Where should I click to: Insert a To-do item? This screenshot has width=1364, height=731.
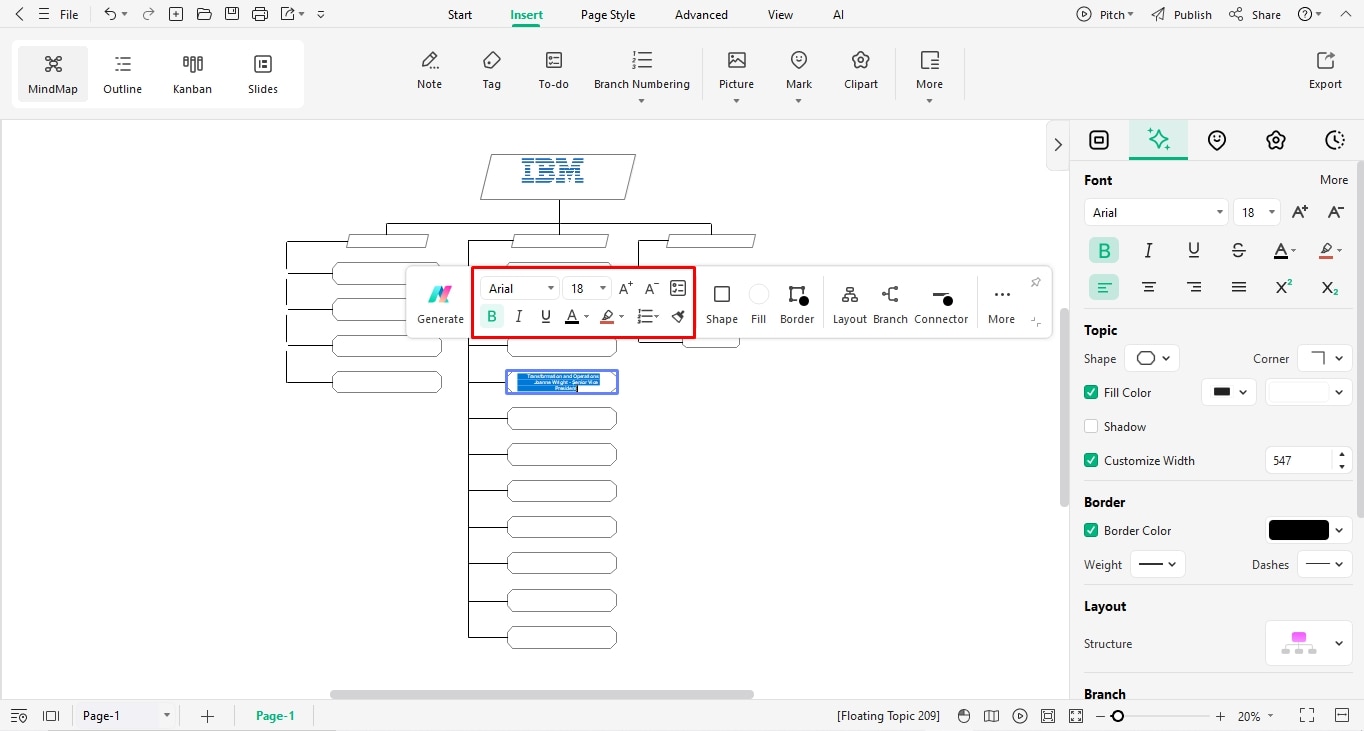(554, 71)
